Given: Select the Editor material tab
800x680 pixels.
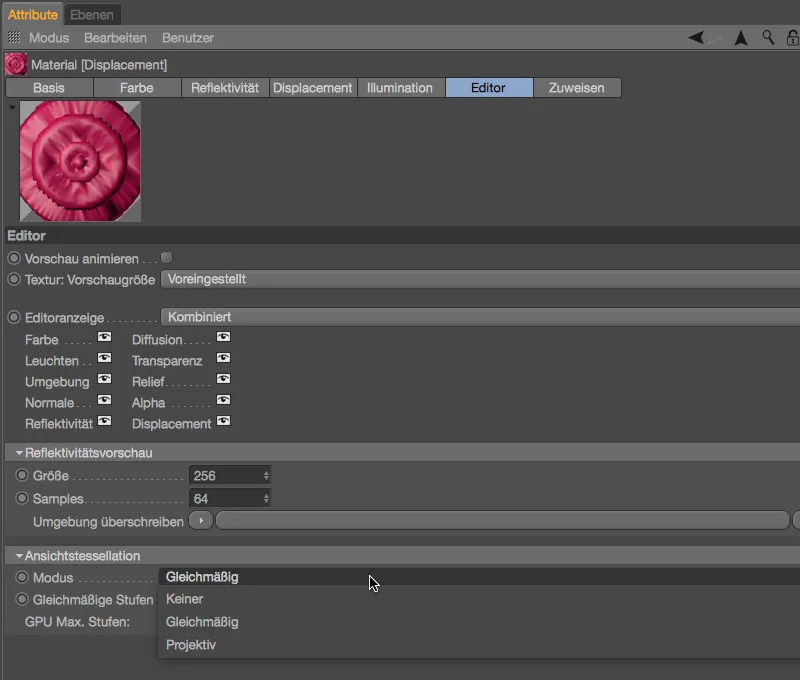Looking at the screenshot, I should coord(488,88).
